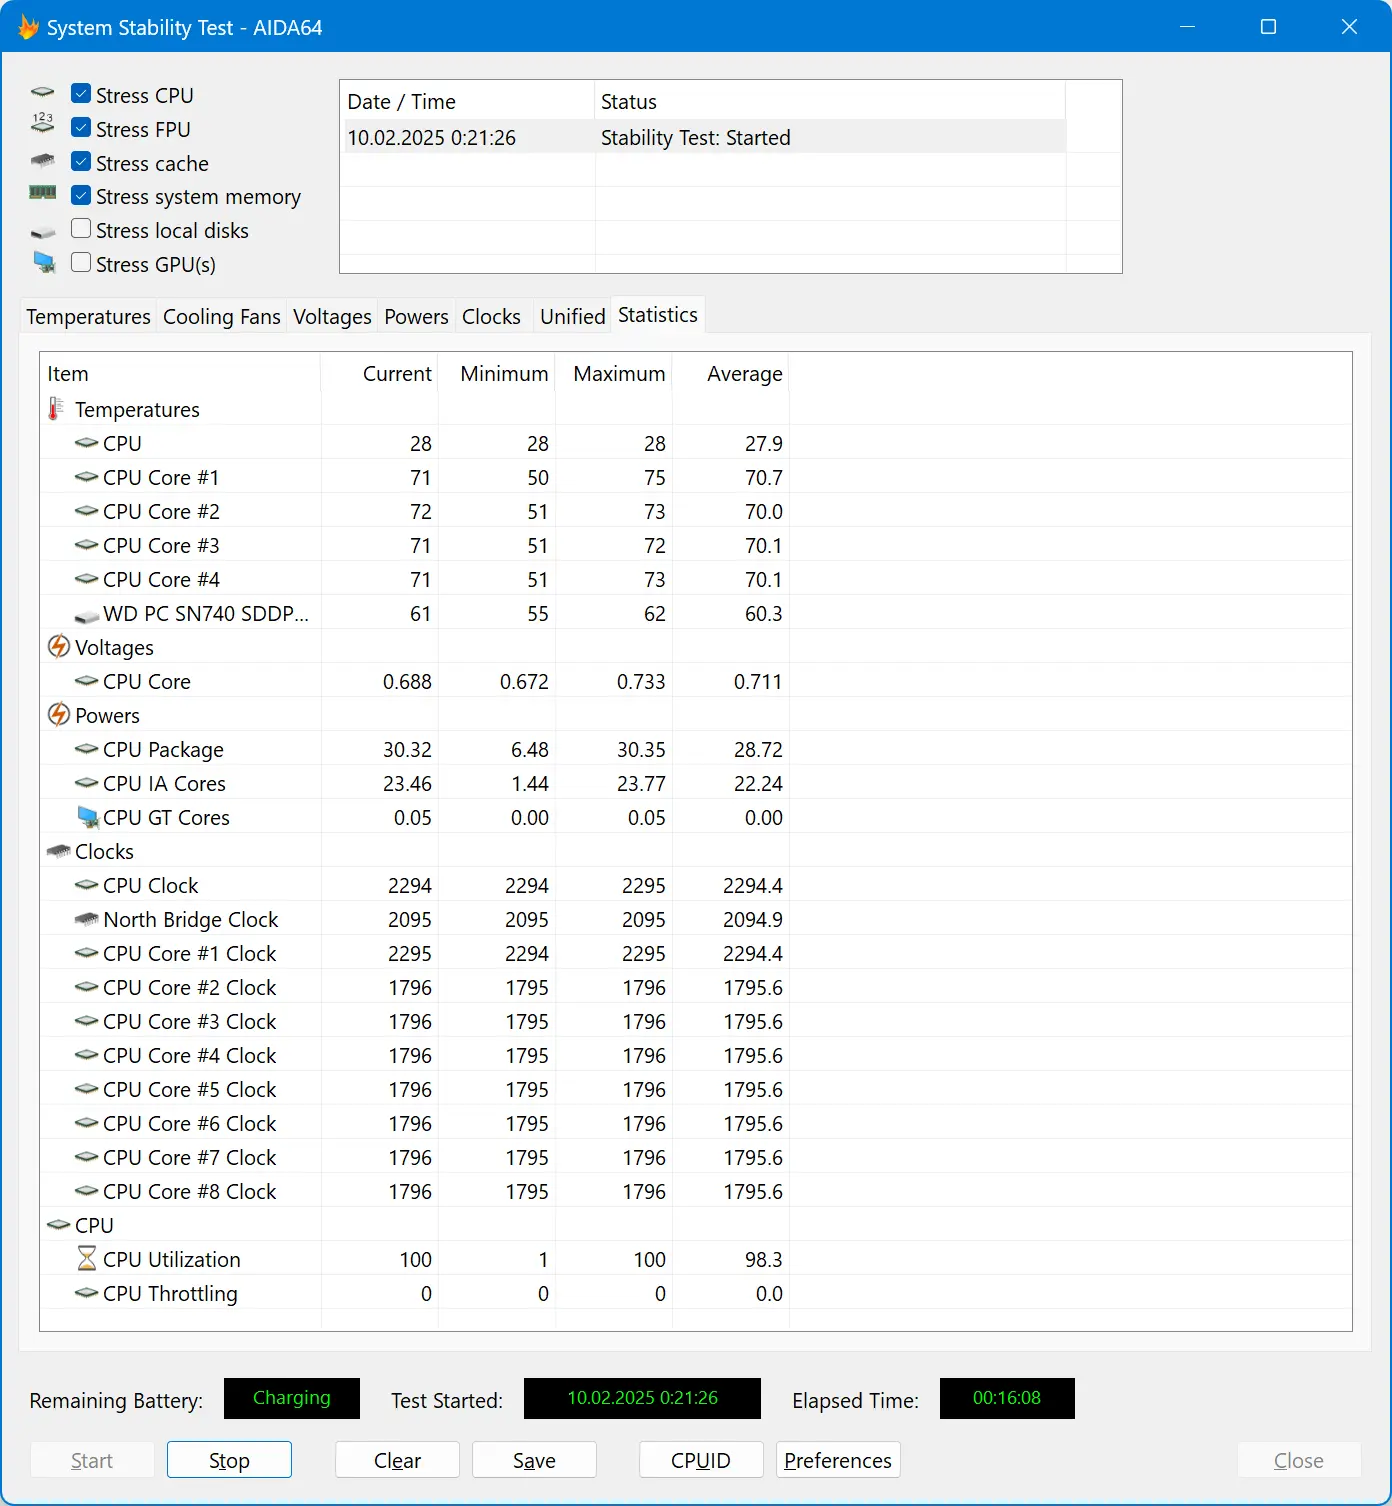Uncheck the Stress FPU checkbox

(x=81, y=128)
